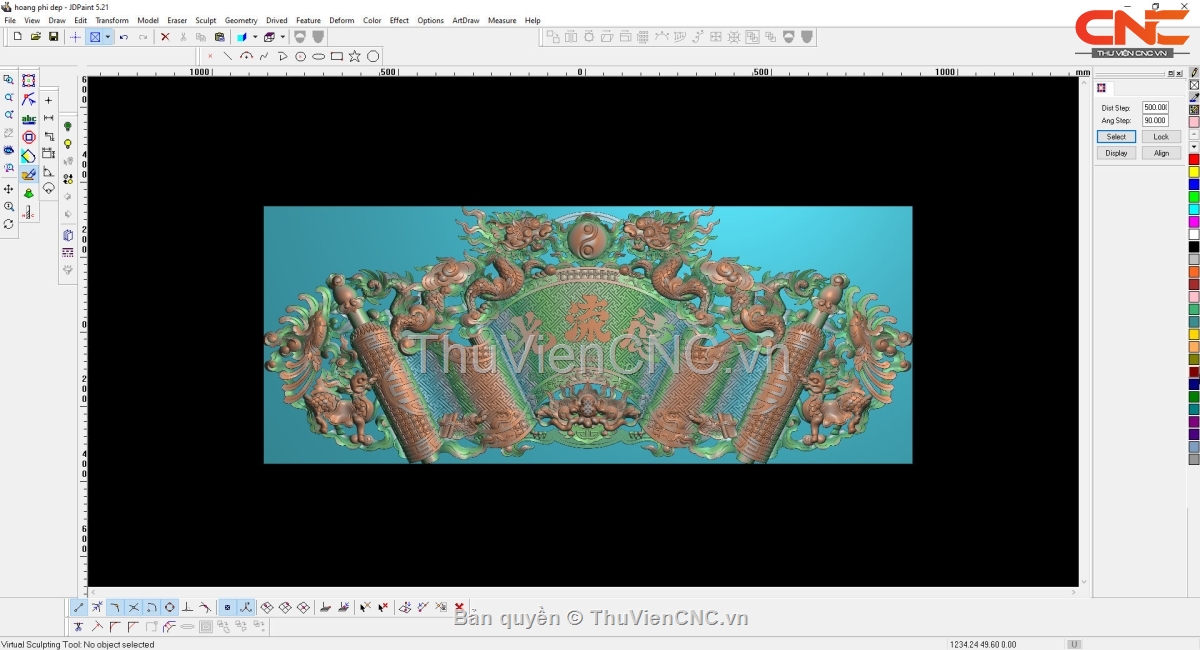This screenshot has height=650, width=1200.
Task: Click the green light bulb icon
Action: 68,127
